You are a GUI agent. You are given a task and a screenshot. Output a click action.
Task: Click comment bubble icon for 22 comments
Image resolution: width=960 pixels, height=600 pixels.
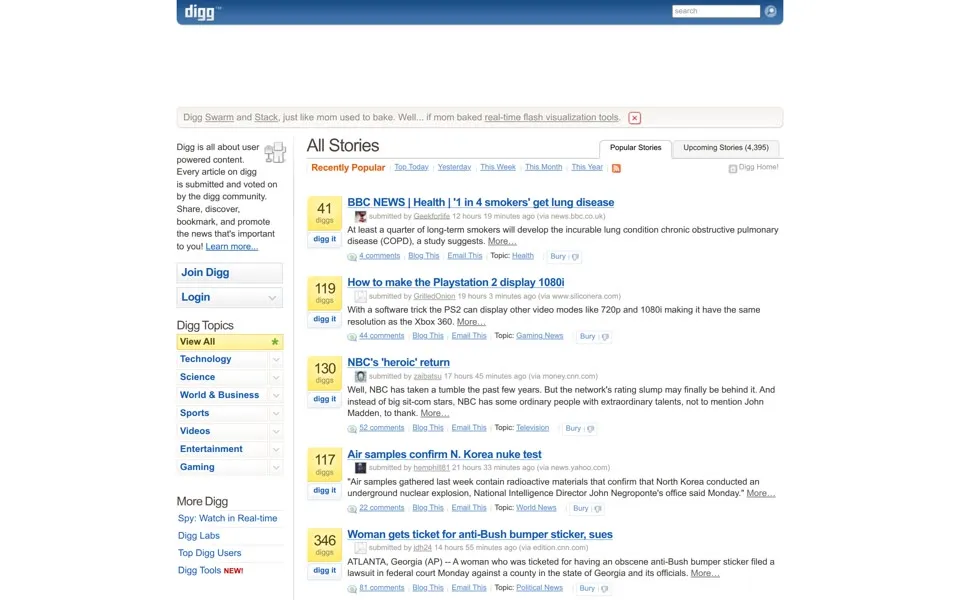[x=352, y=509]
